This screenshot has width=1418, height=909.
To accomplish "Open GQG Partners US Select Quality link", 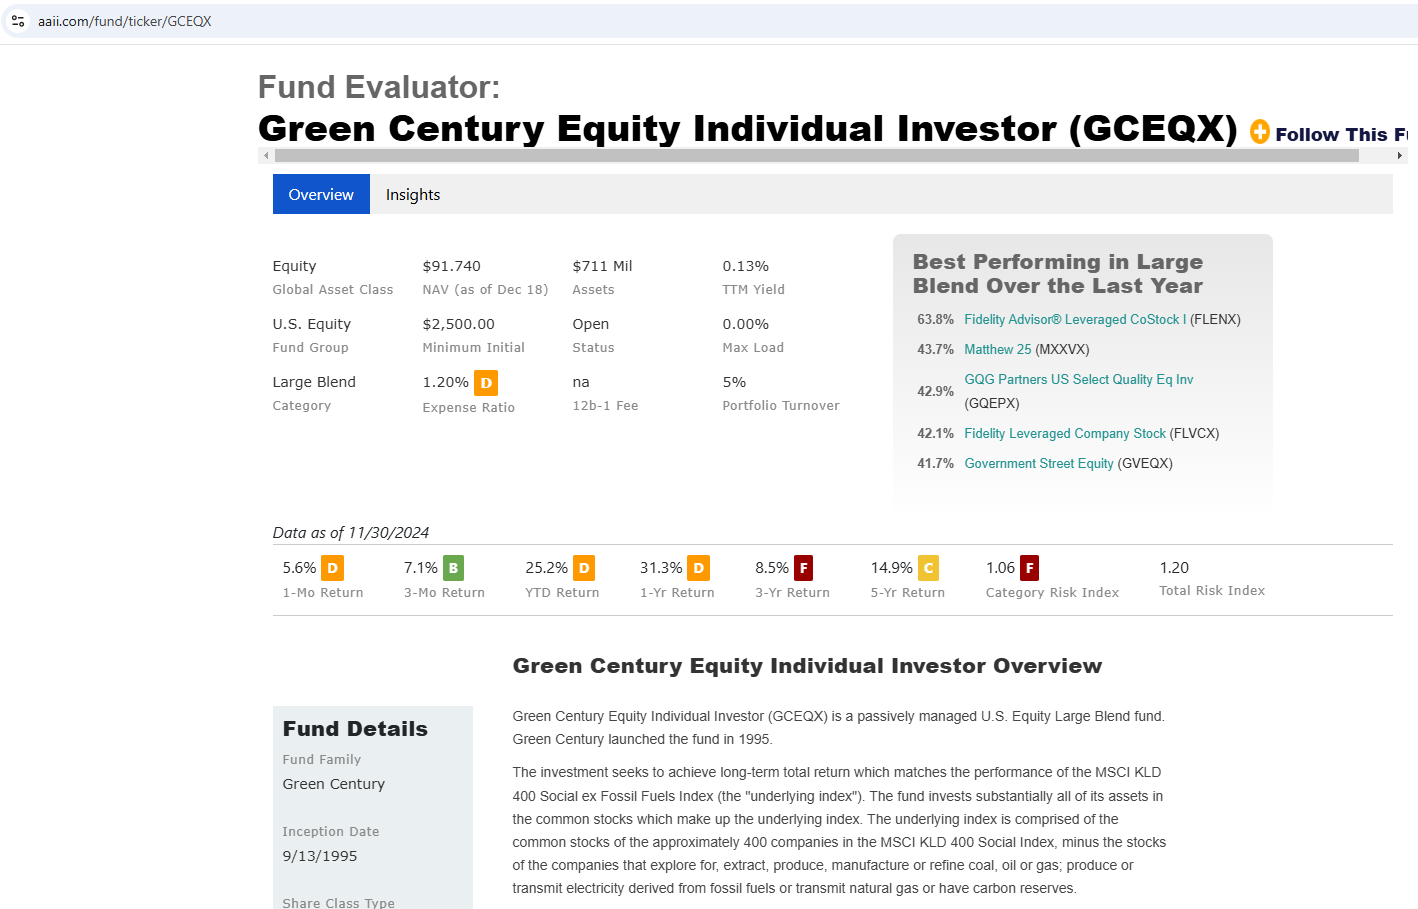I will tap(1078, 380).
